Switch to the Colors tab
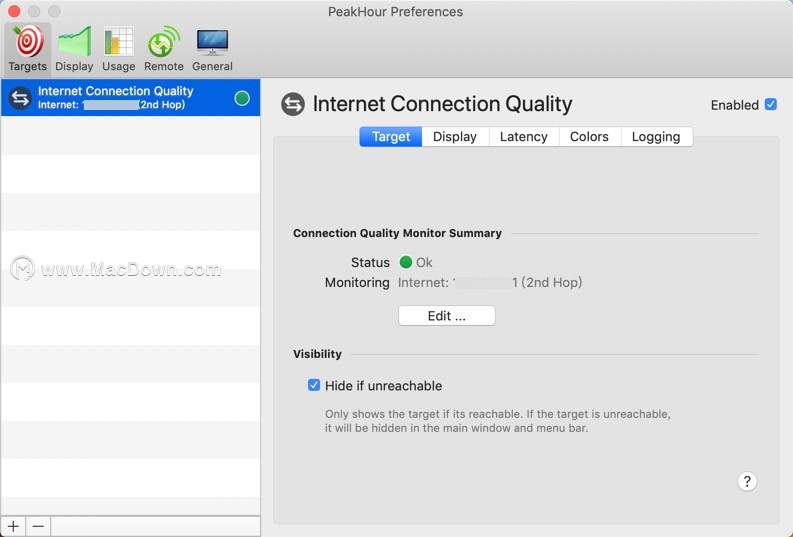The height and width of the screenshot is (537, 793). pyautogui.click(x=589, y=137)
